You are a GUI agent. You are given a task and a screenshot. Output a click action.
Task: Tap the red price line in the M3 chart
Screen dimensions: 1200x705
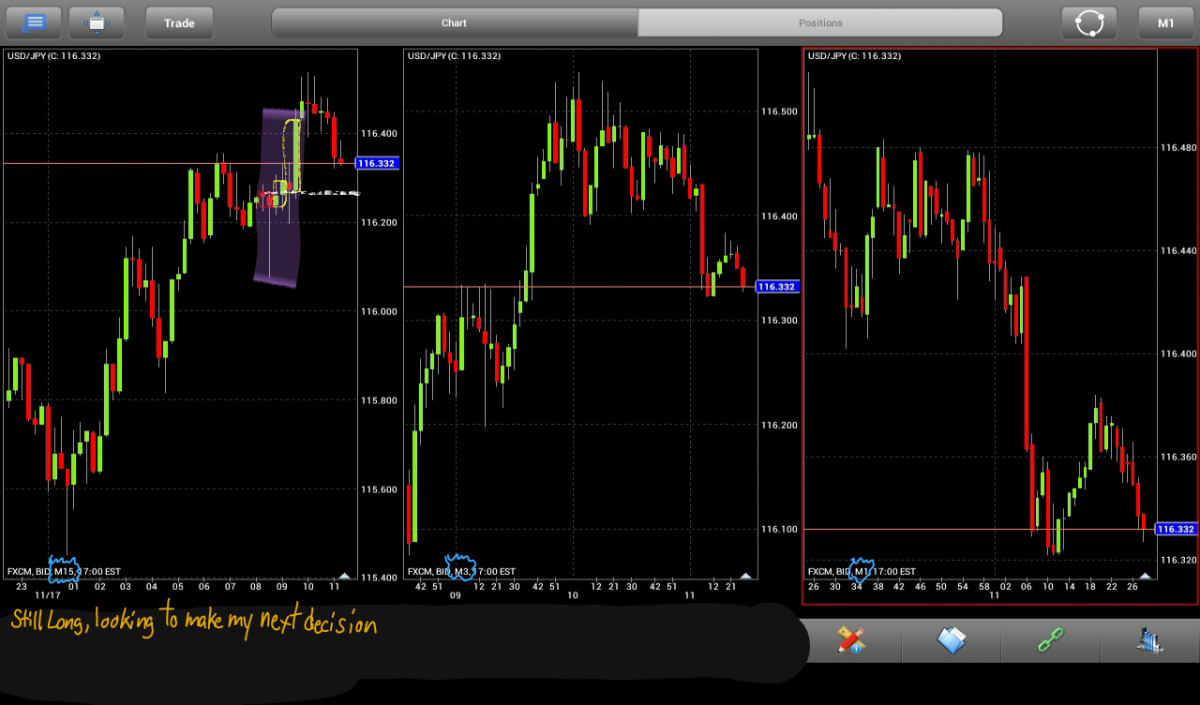click(580, 287)
